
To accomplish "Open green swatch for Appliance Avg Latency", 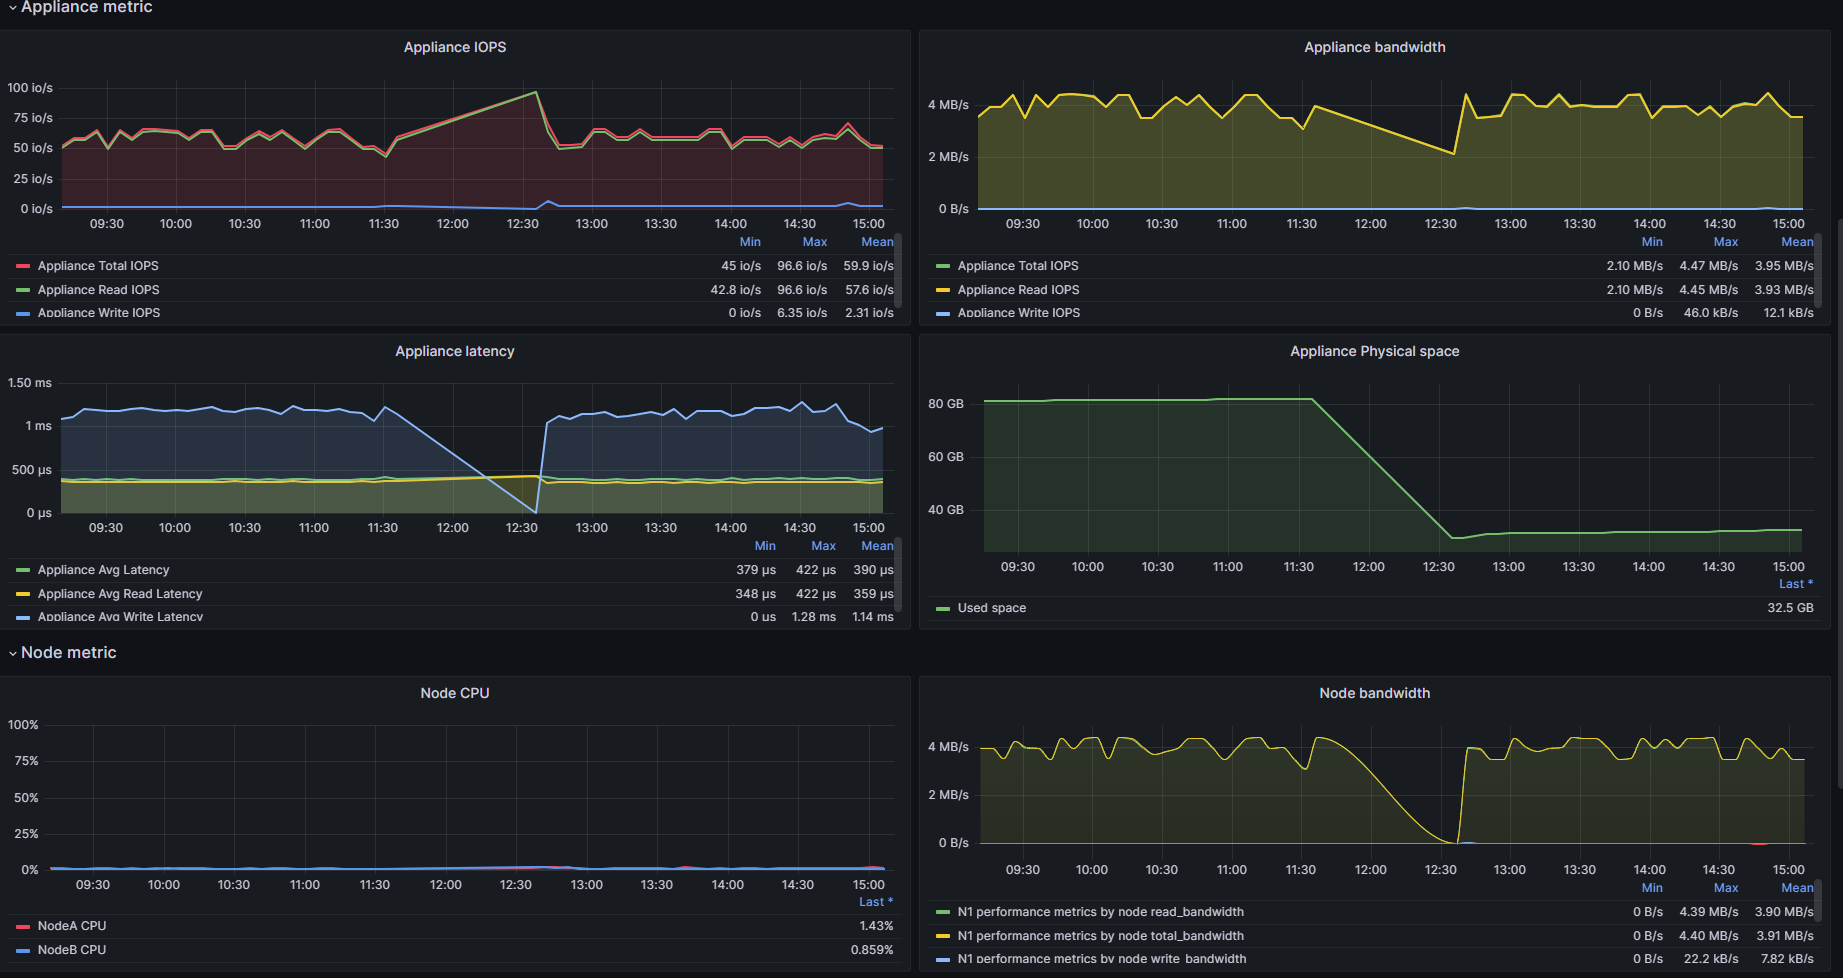I will coord(23,570).
